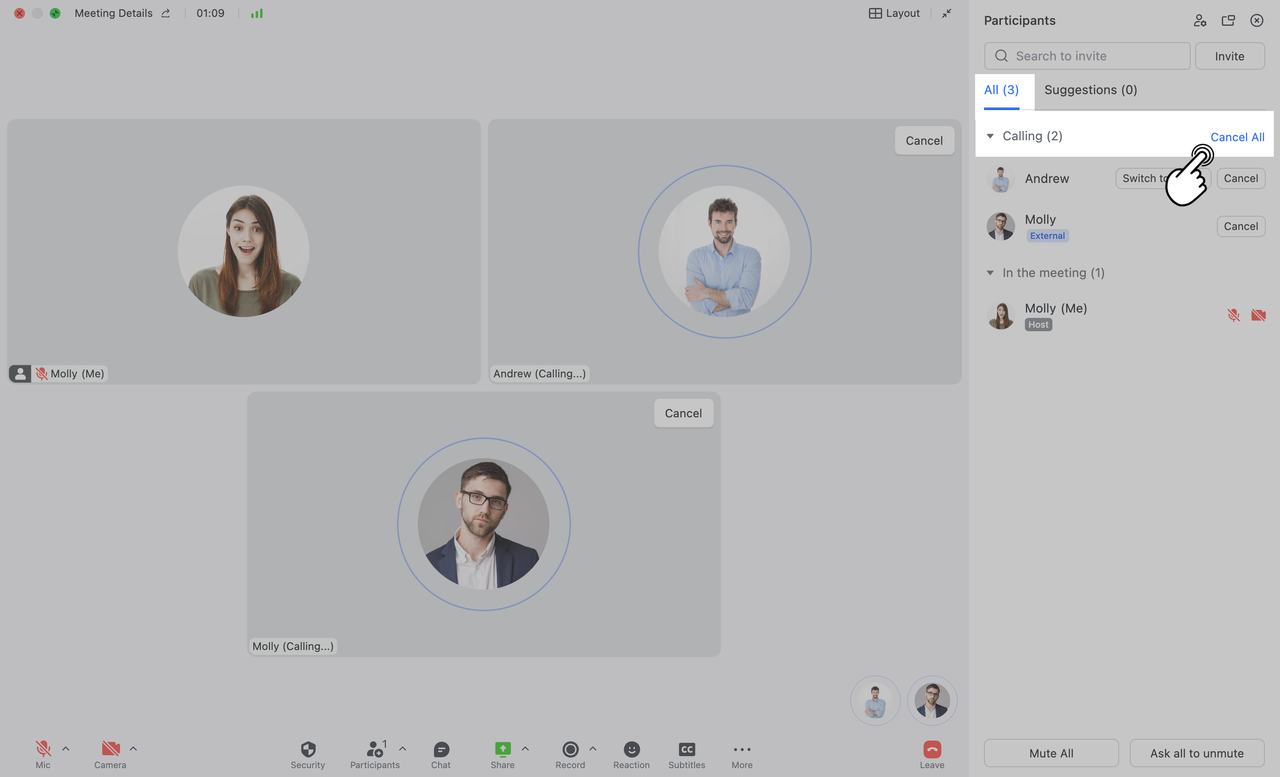Click the green Share screen icon
The image size is (1280, 777).
[x=500, y=748]
